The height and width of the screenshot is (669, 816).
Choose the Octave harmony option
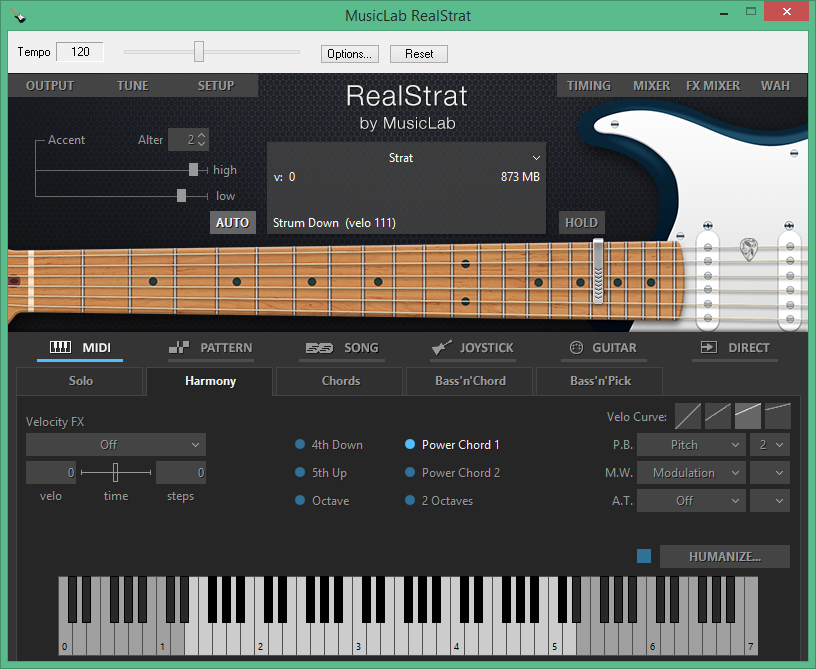coord(322,500)
